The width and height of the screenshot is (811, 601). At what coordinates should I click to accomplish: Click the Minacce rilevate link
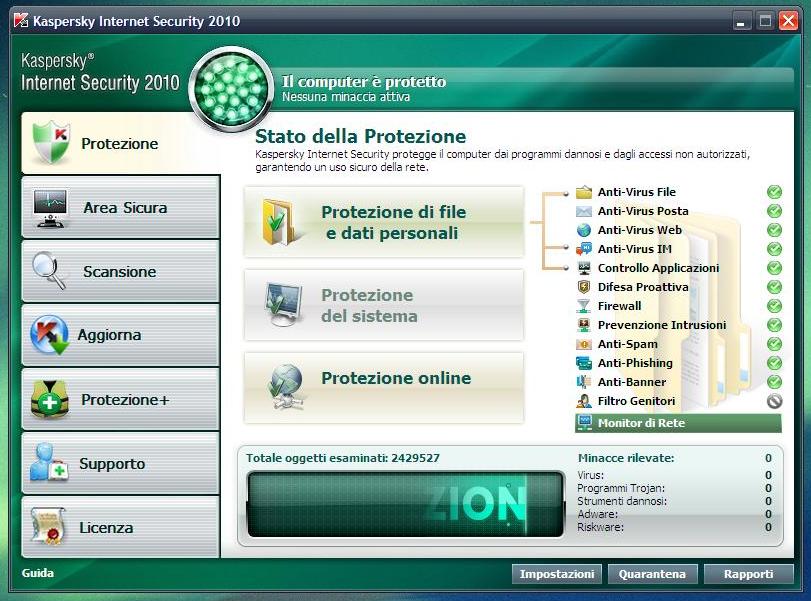tap(626, 458)
